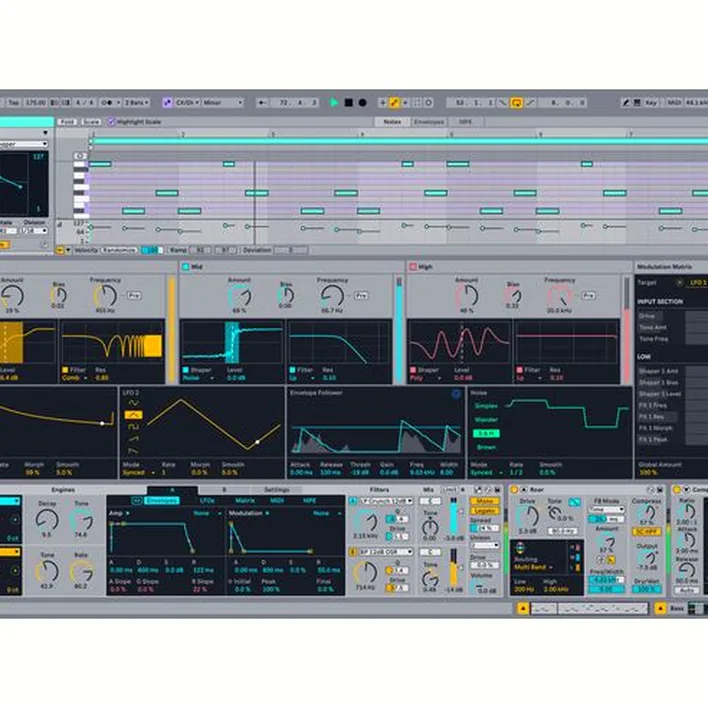The image size is (708, 708).
Task: Click the capture MIDI icon in transport
Action: (x=417, y=103)
